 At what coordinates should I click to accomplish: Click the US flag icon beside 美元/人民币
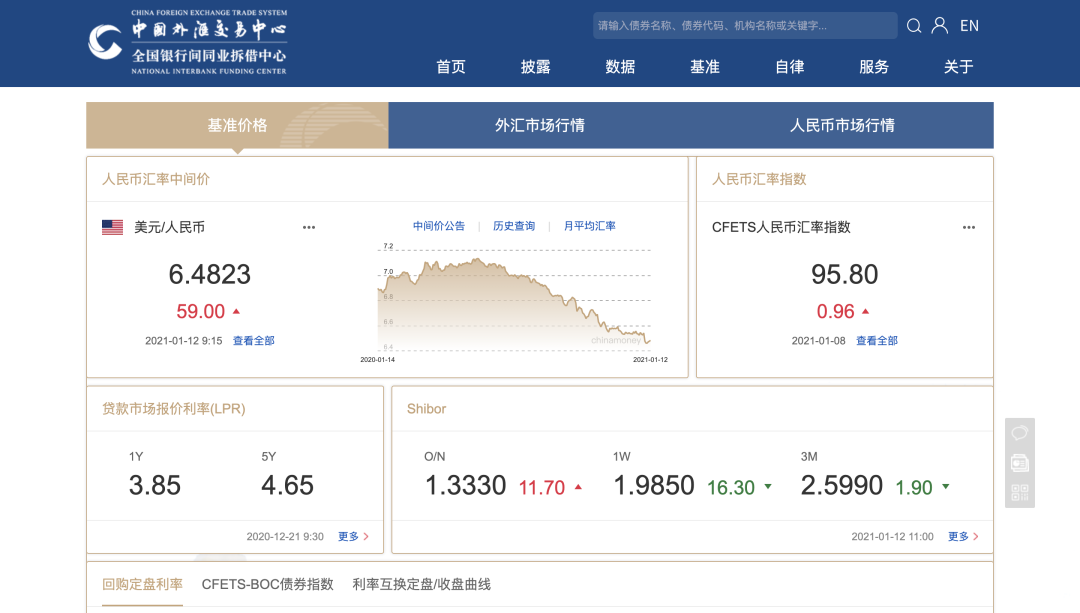[110, 226]
